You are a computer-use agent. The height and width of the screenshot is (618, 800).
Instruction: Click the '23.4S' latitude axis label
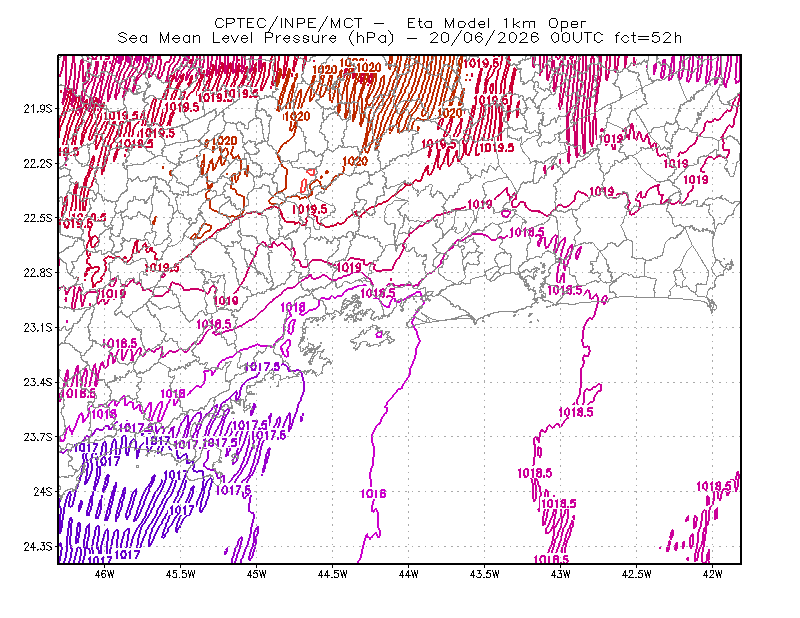click(38, 382)
